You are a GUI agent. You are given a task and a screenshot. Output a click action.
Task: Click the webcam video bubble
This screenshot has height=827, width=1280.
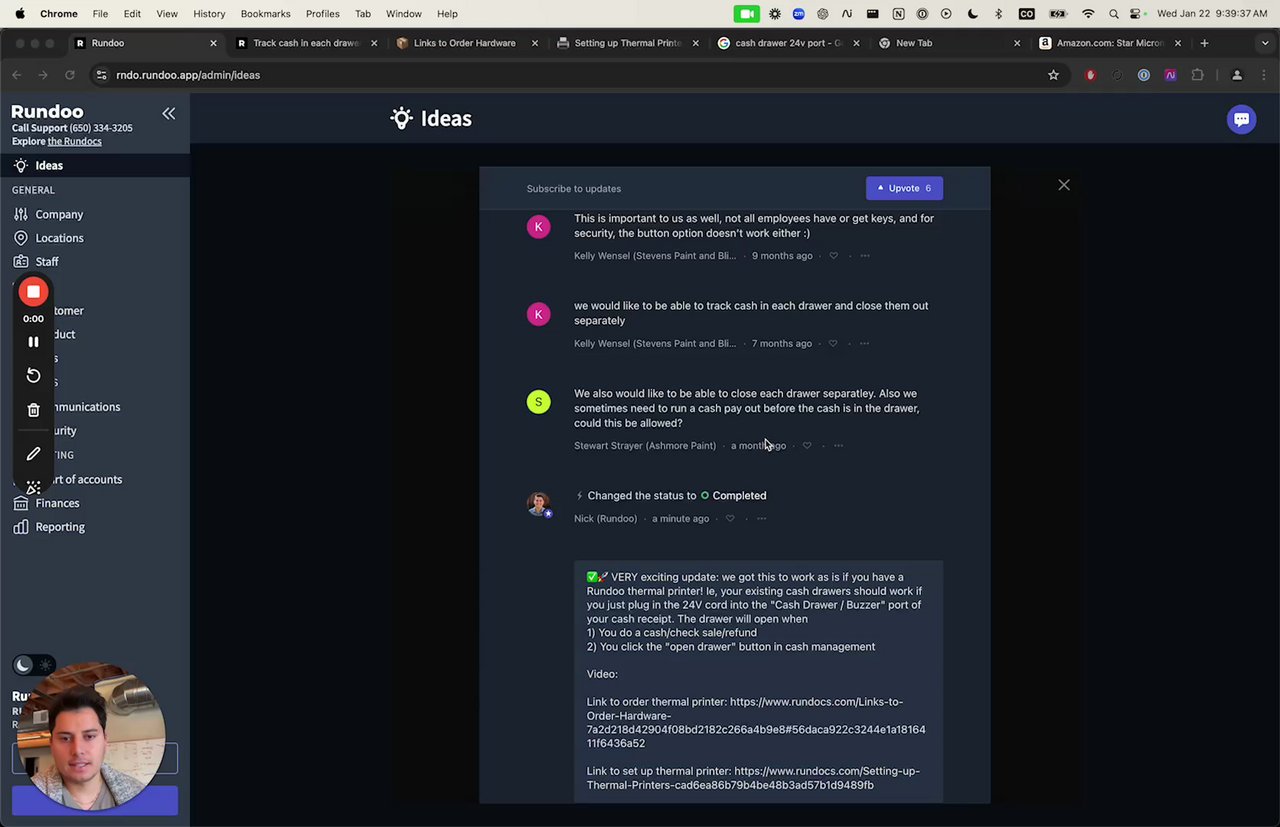click(91, 735)
